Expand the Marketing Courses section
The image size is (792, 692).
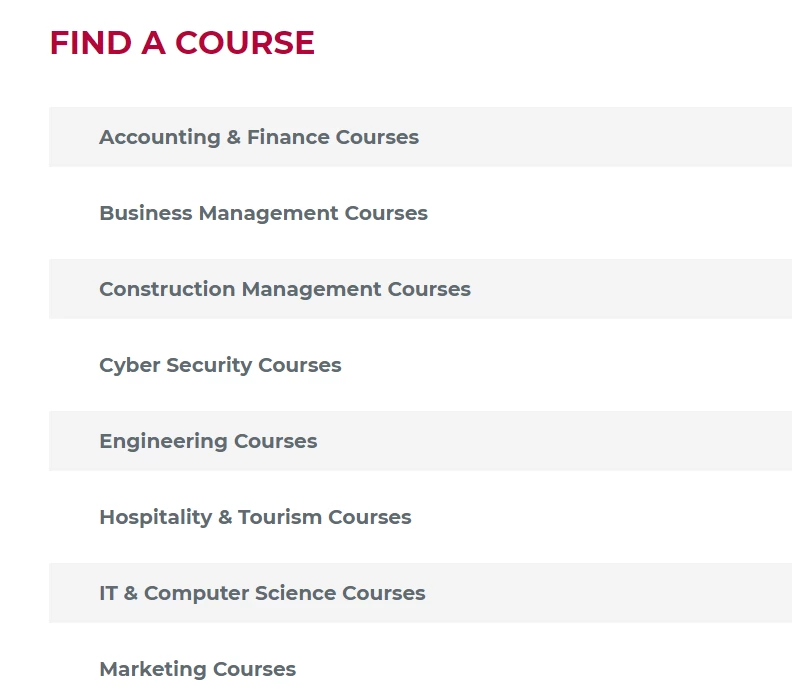(x=420, y=669)
